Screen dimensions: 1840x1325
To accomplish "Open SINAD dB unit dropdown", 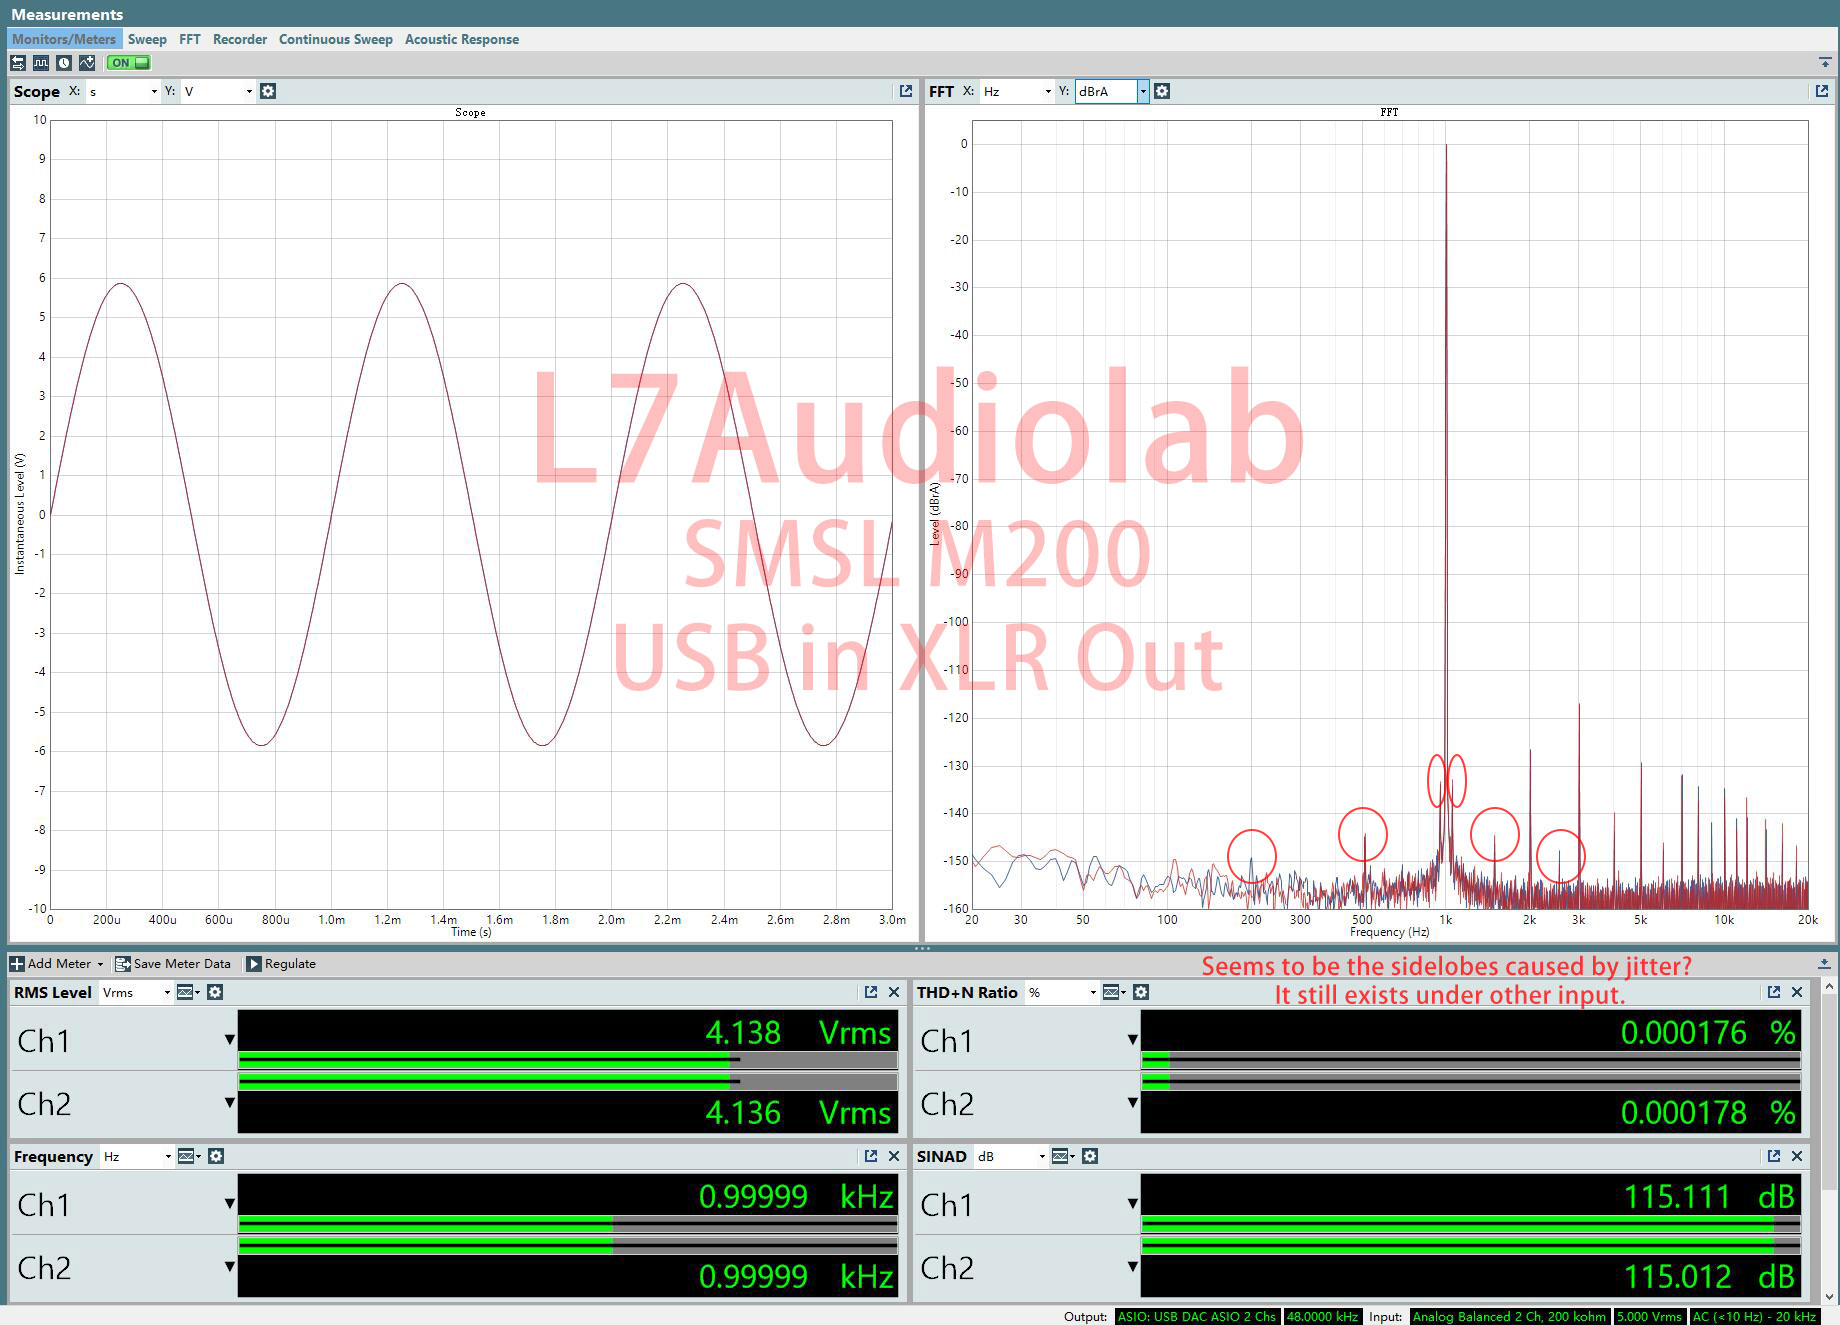I will (1011, 1156).
